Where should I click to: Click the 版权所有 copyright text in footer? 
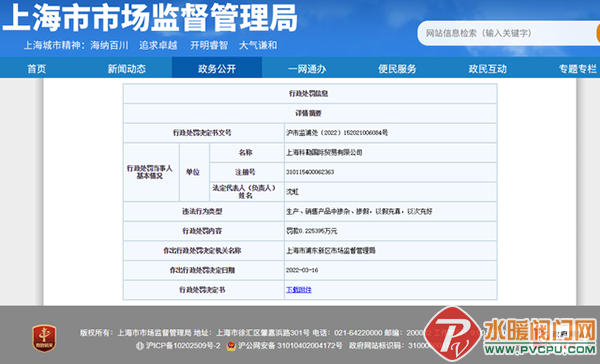click(x=96, y=333)
